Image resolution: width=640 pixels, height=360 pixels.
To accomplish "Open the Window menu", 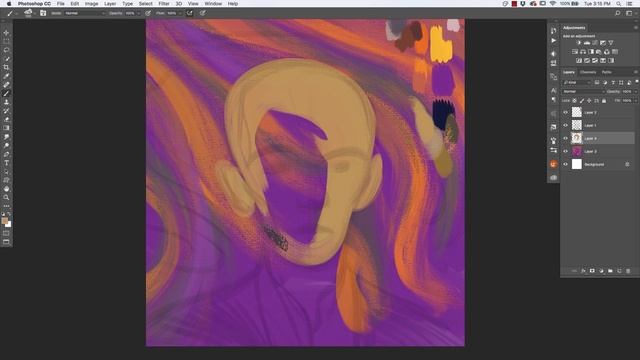I will tap(213, 4).
